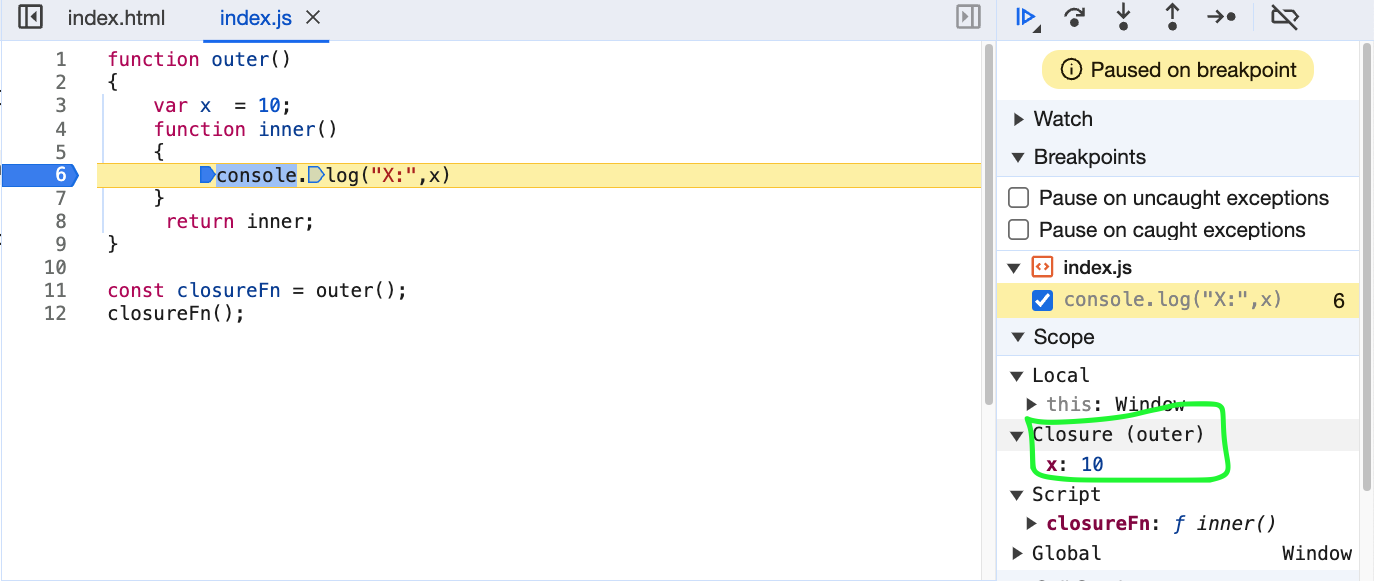Deactivate all breakpoints
The image size is (1374, 581).
pos(1285,17)
